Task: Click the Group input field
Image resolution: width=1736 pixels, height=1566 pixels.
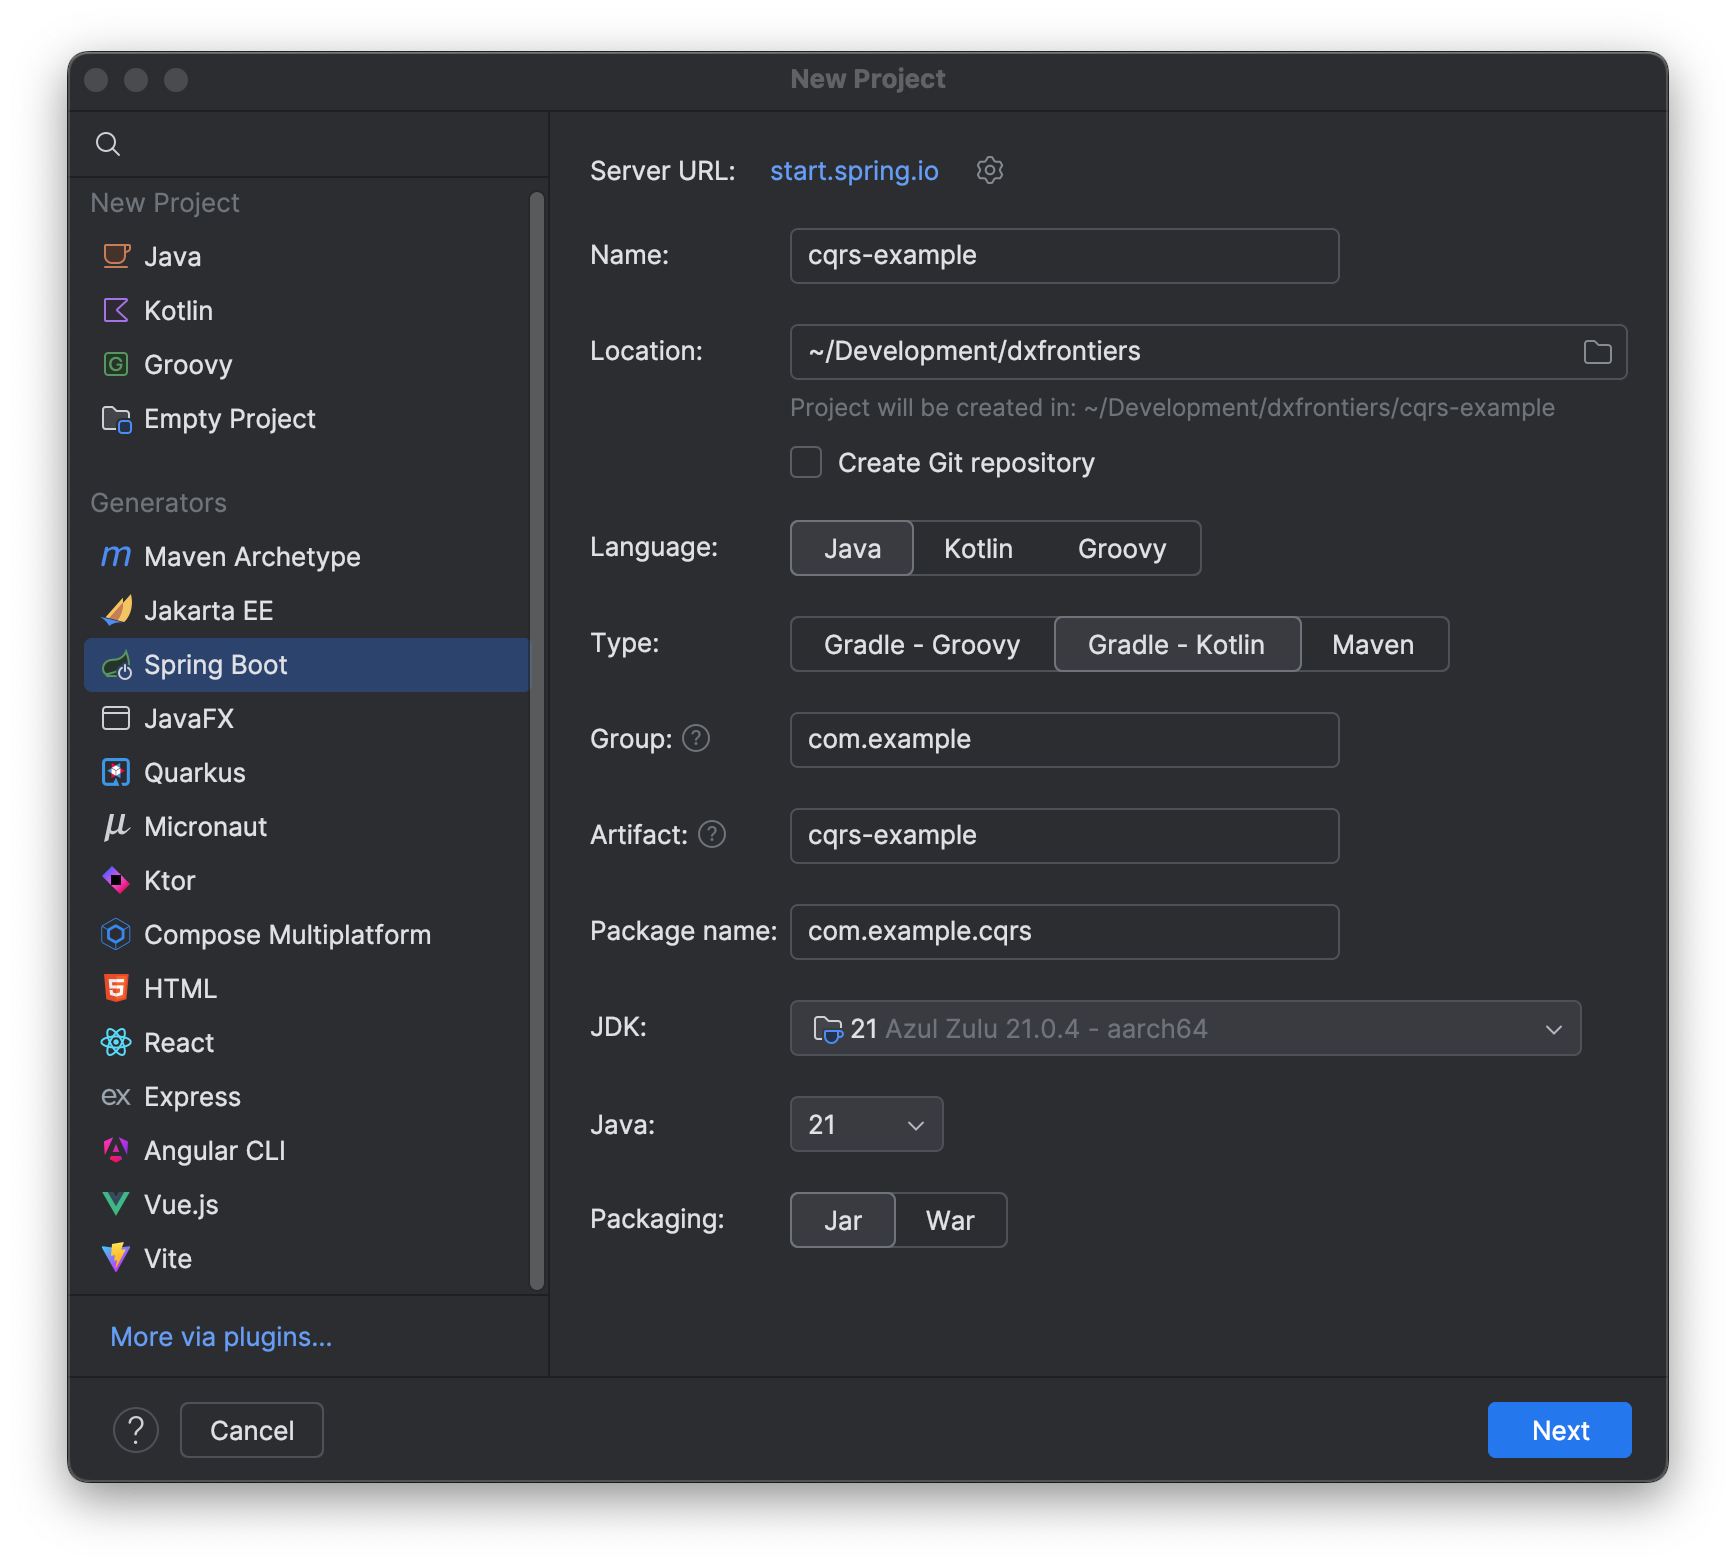Action: click(x=1064, y=740)
